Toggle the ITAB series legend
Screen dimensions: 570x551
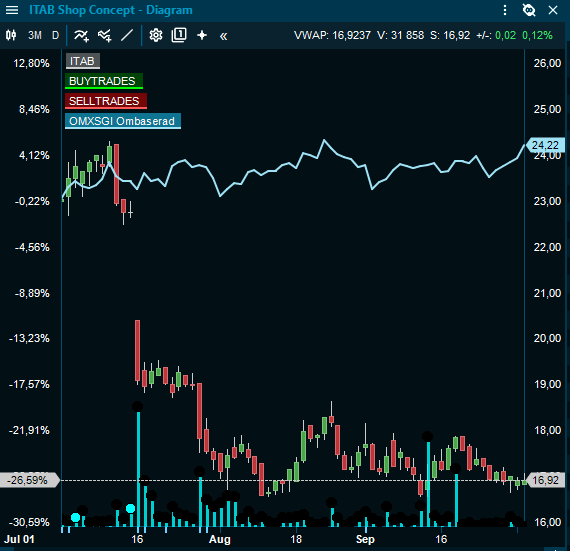83,61
